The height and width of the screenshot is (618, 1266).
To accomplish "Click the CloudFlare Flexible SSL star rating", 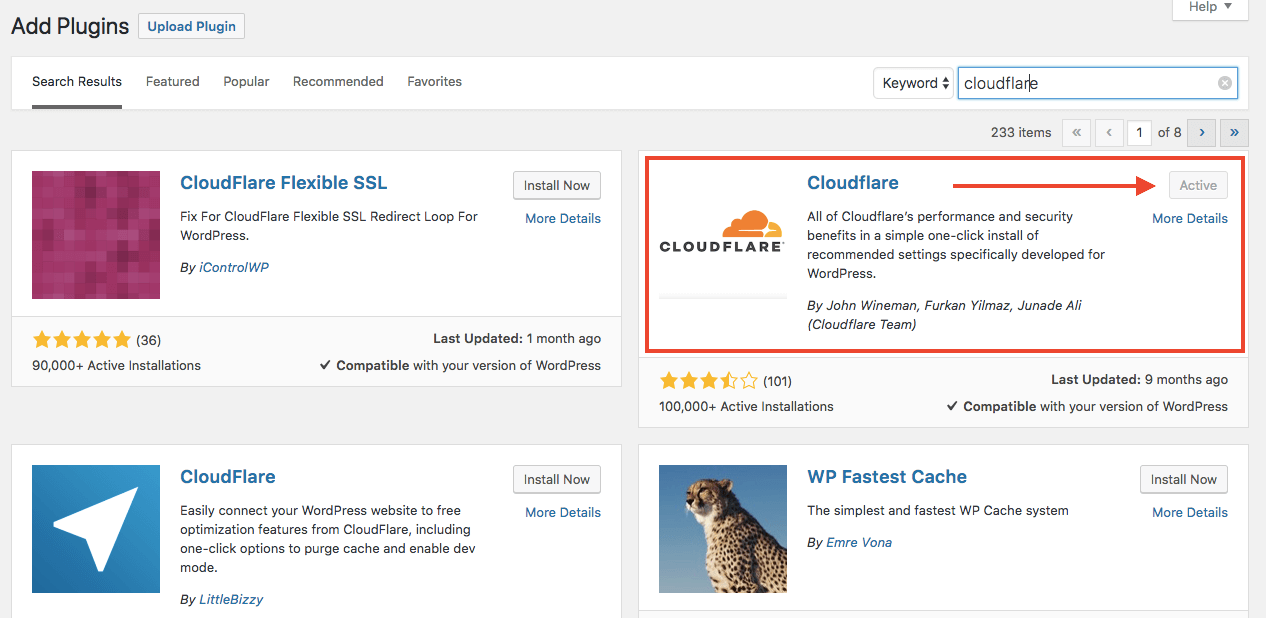I will pos(81,339).
